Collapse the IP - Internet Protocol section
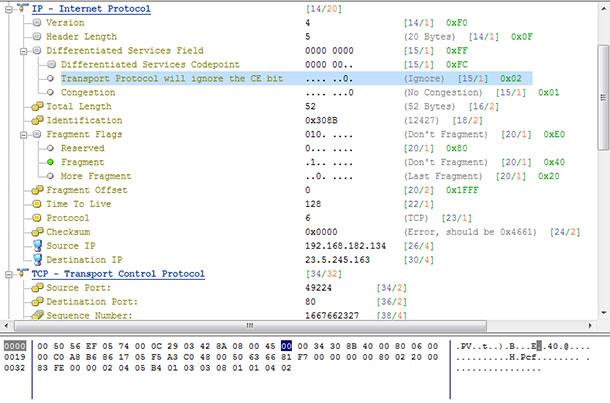This screenshot has width=610, height=403. click(9, 8)
